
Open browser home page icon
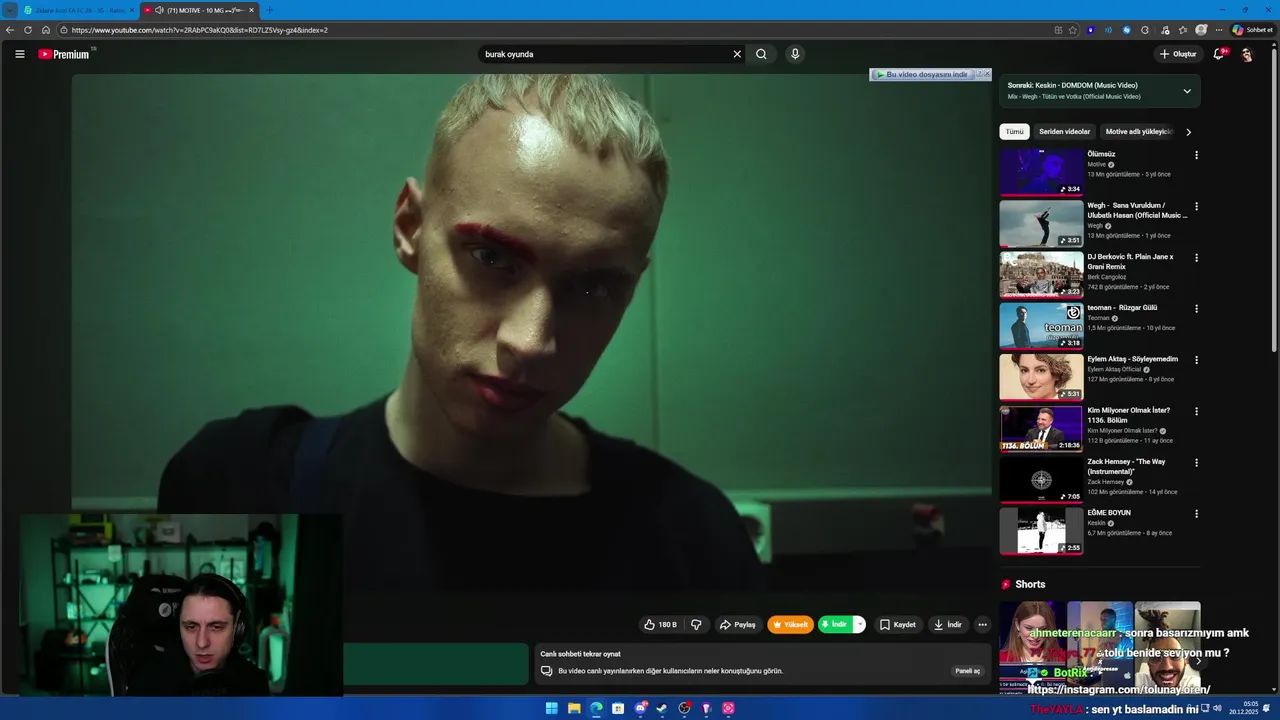click(x=46, y=30)
